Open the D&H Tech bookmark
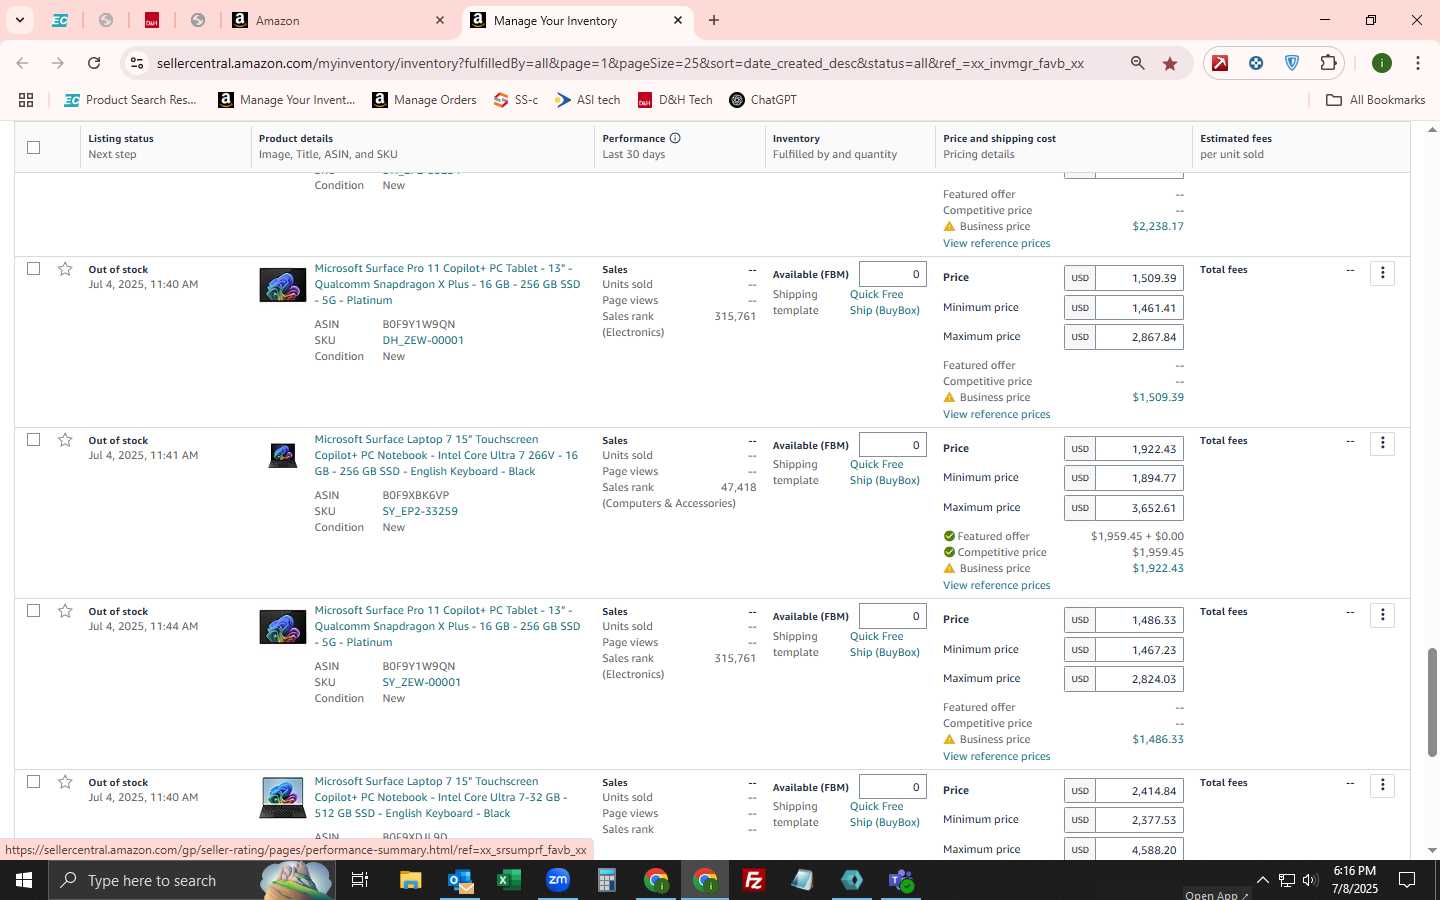The image size is (1440, 900). [x=675, y=100]
